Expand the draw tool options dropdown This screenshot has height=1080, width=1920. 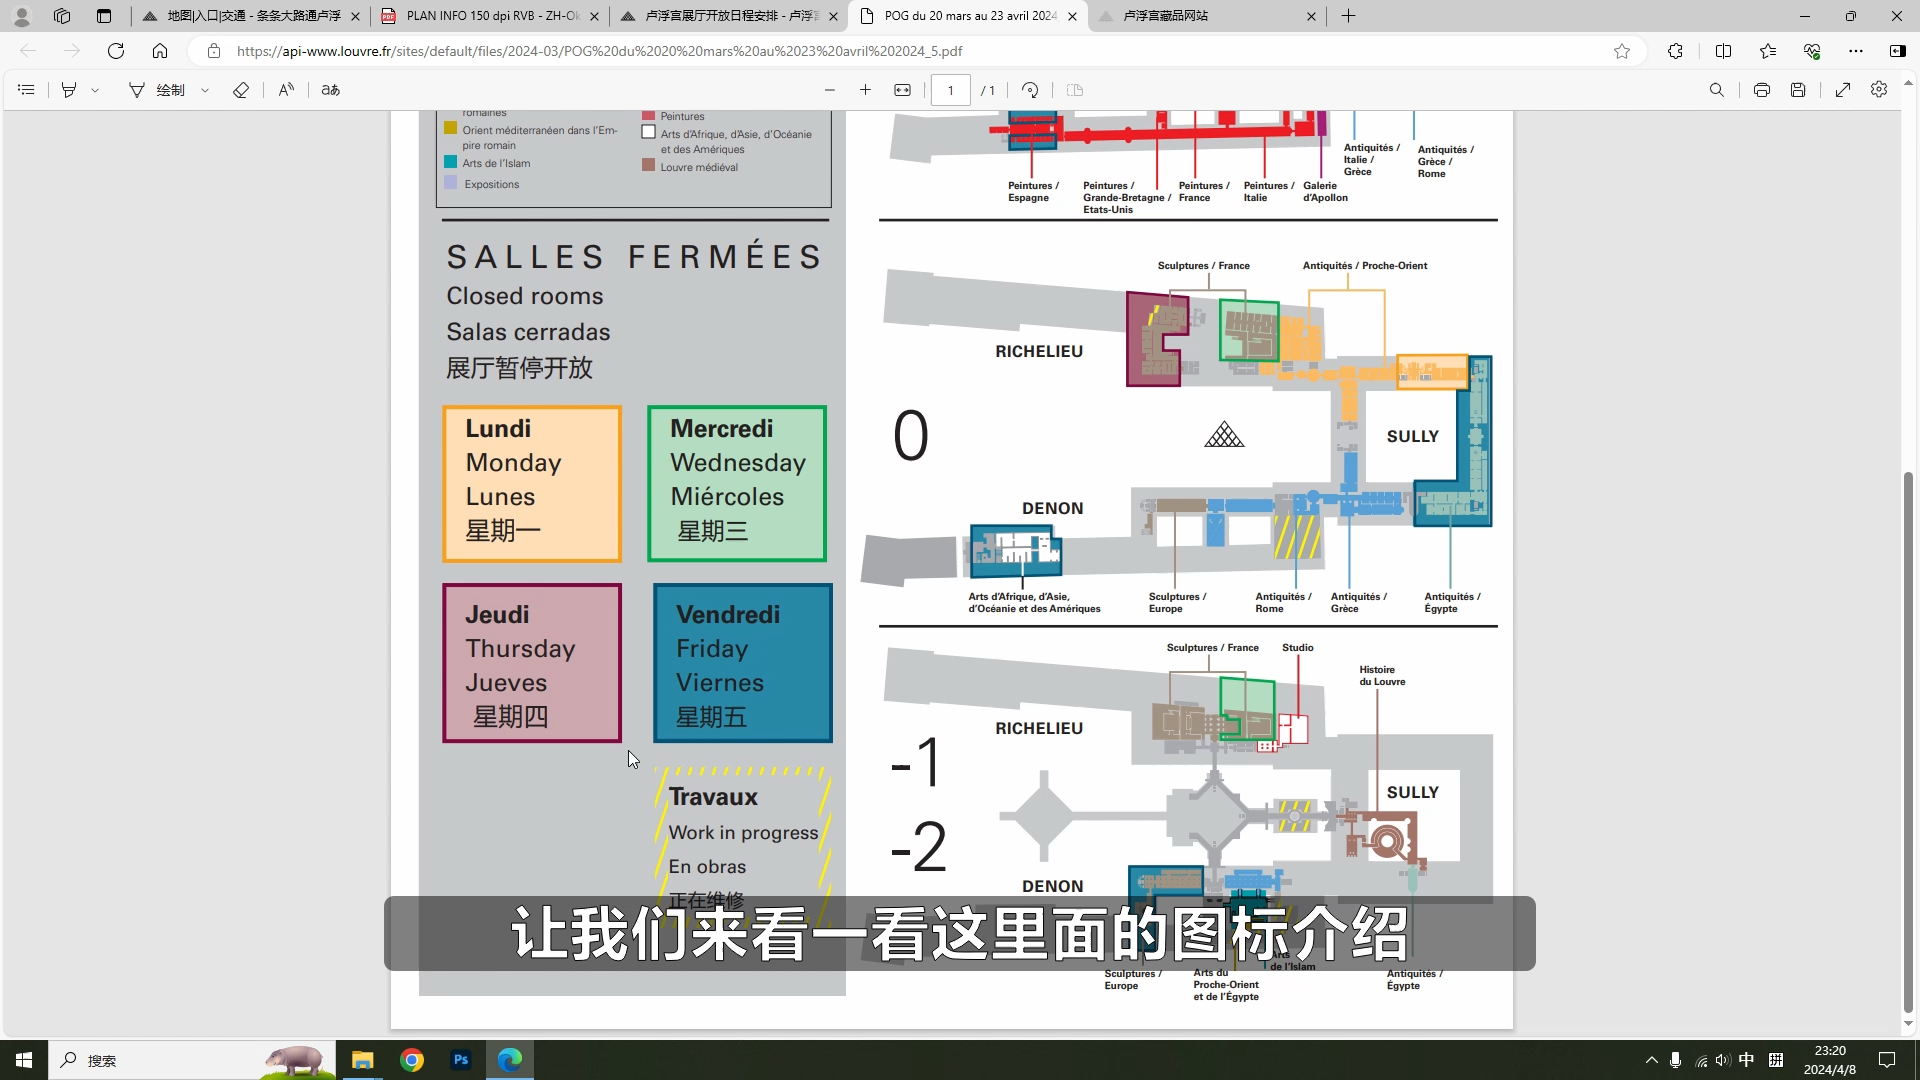[x=205, y=90]
